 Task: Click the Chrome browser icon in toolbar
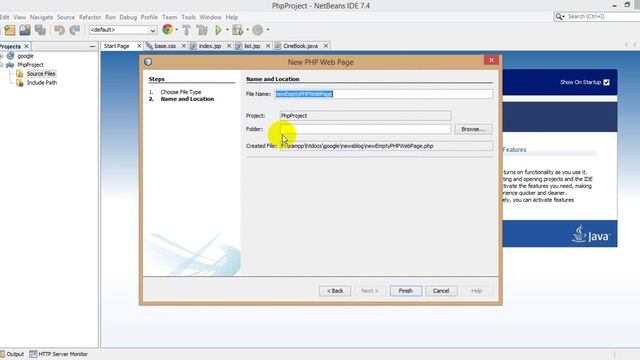point(167,29)
